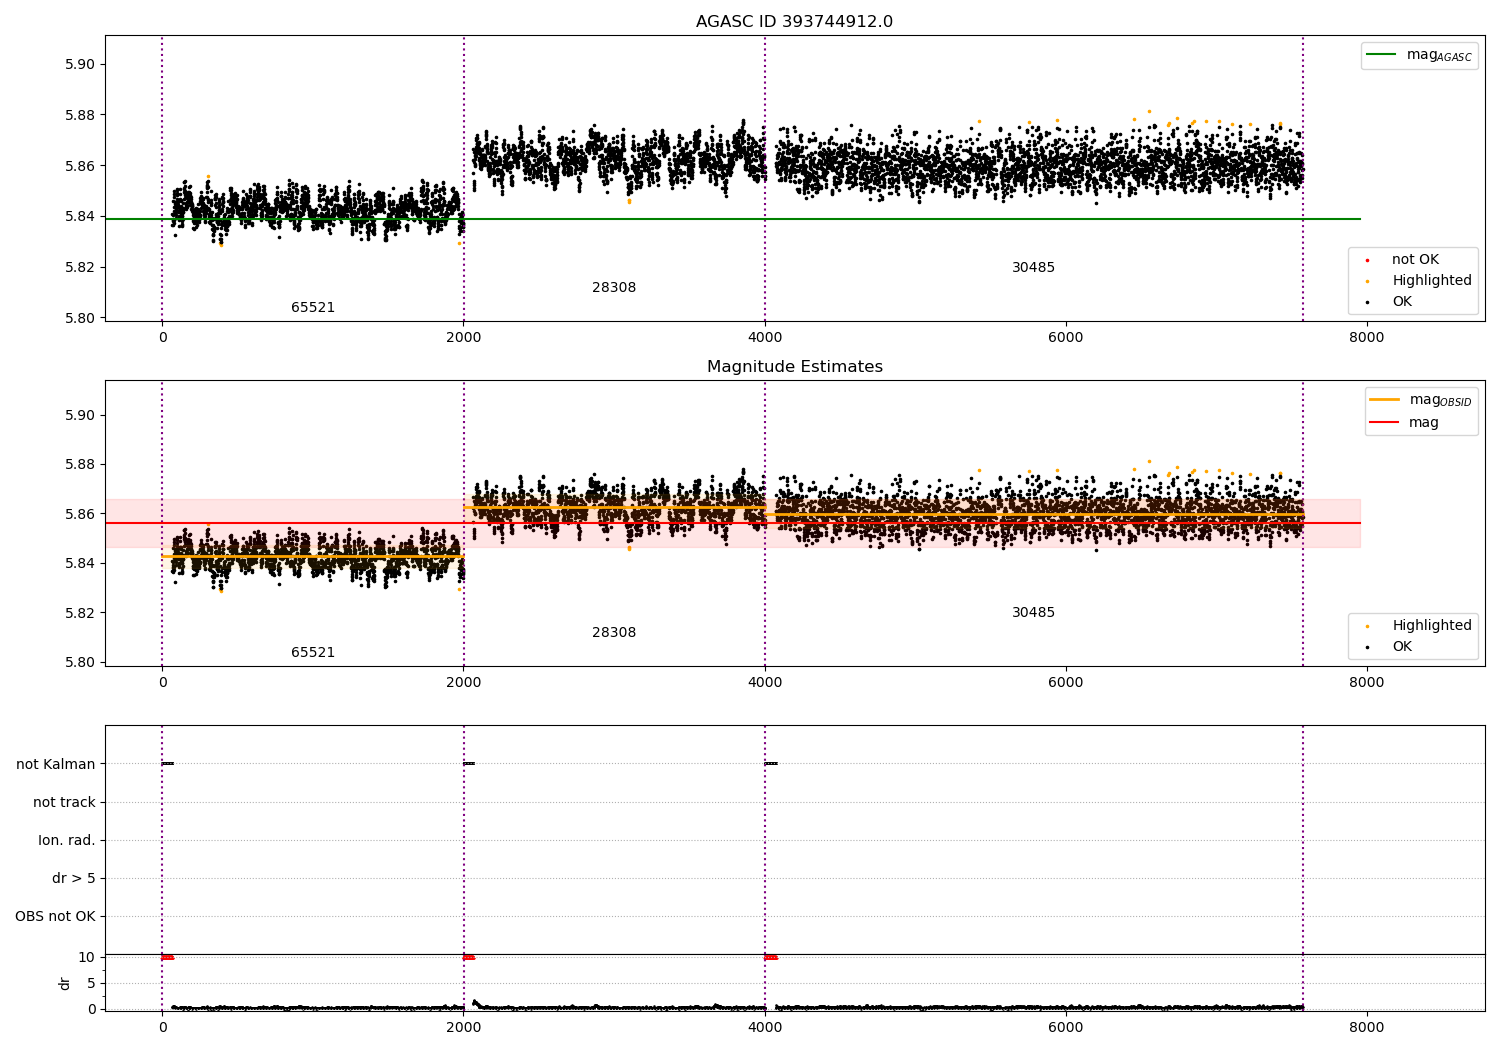Select the orange mag OBSID legend line

1384,400
